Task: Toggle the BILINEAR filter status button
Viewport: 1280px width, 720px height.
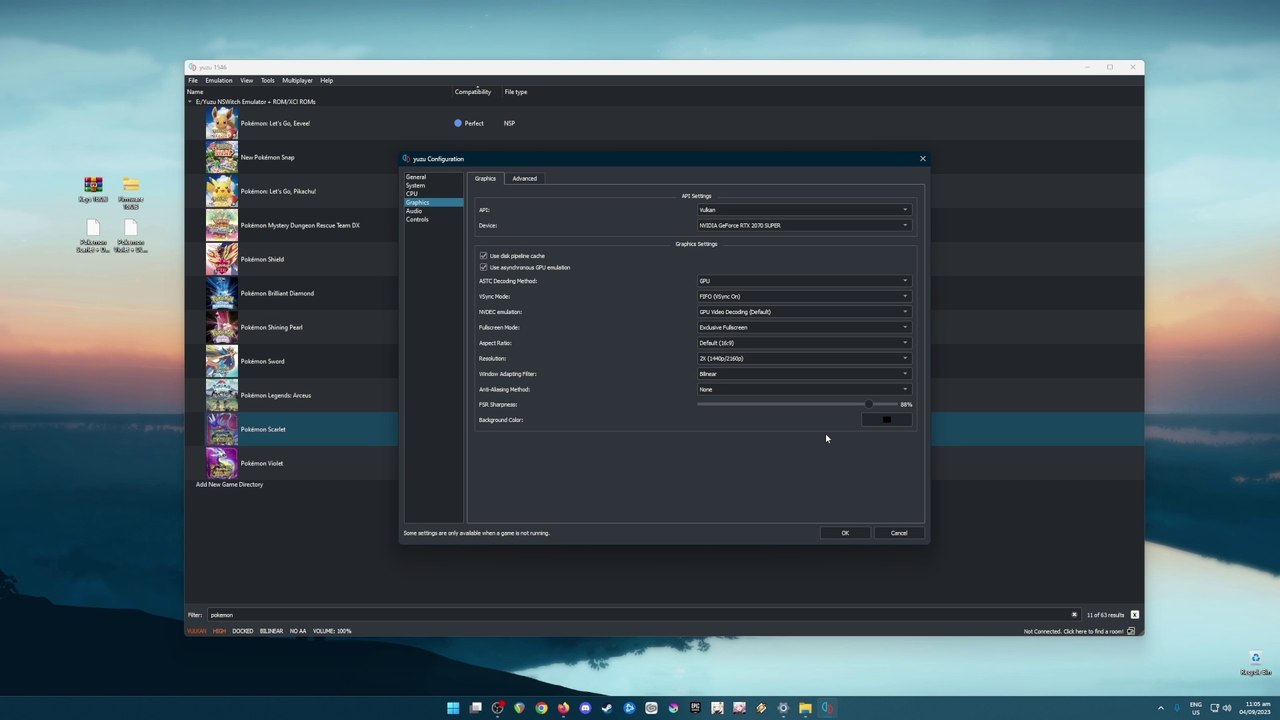Action: 271,631
